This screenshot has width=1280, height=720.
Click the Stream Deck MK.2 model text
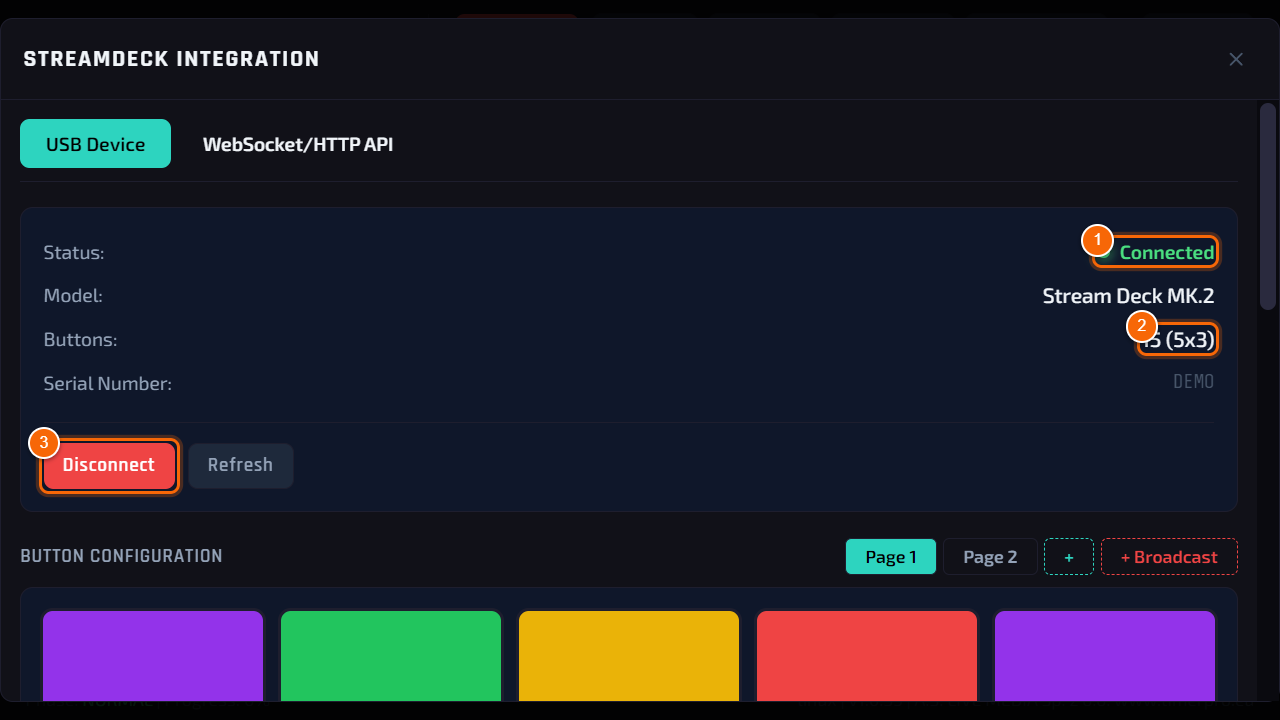[1128, 296]
